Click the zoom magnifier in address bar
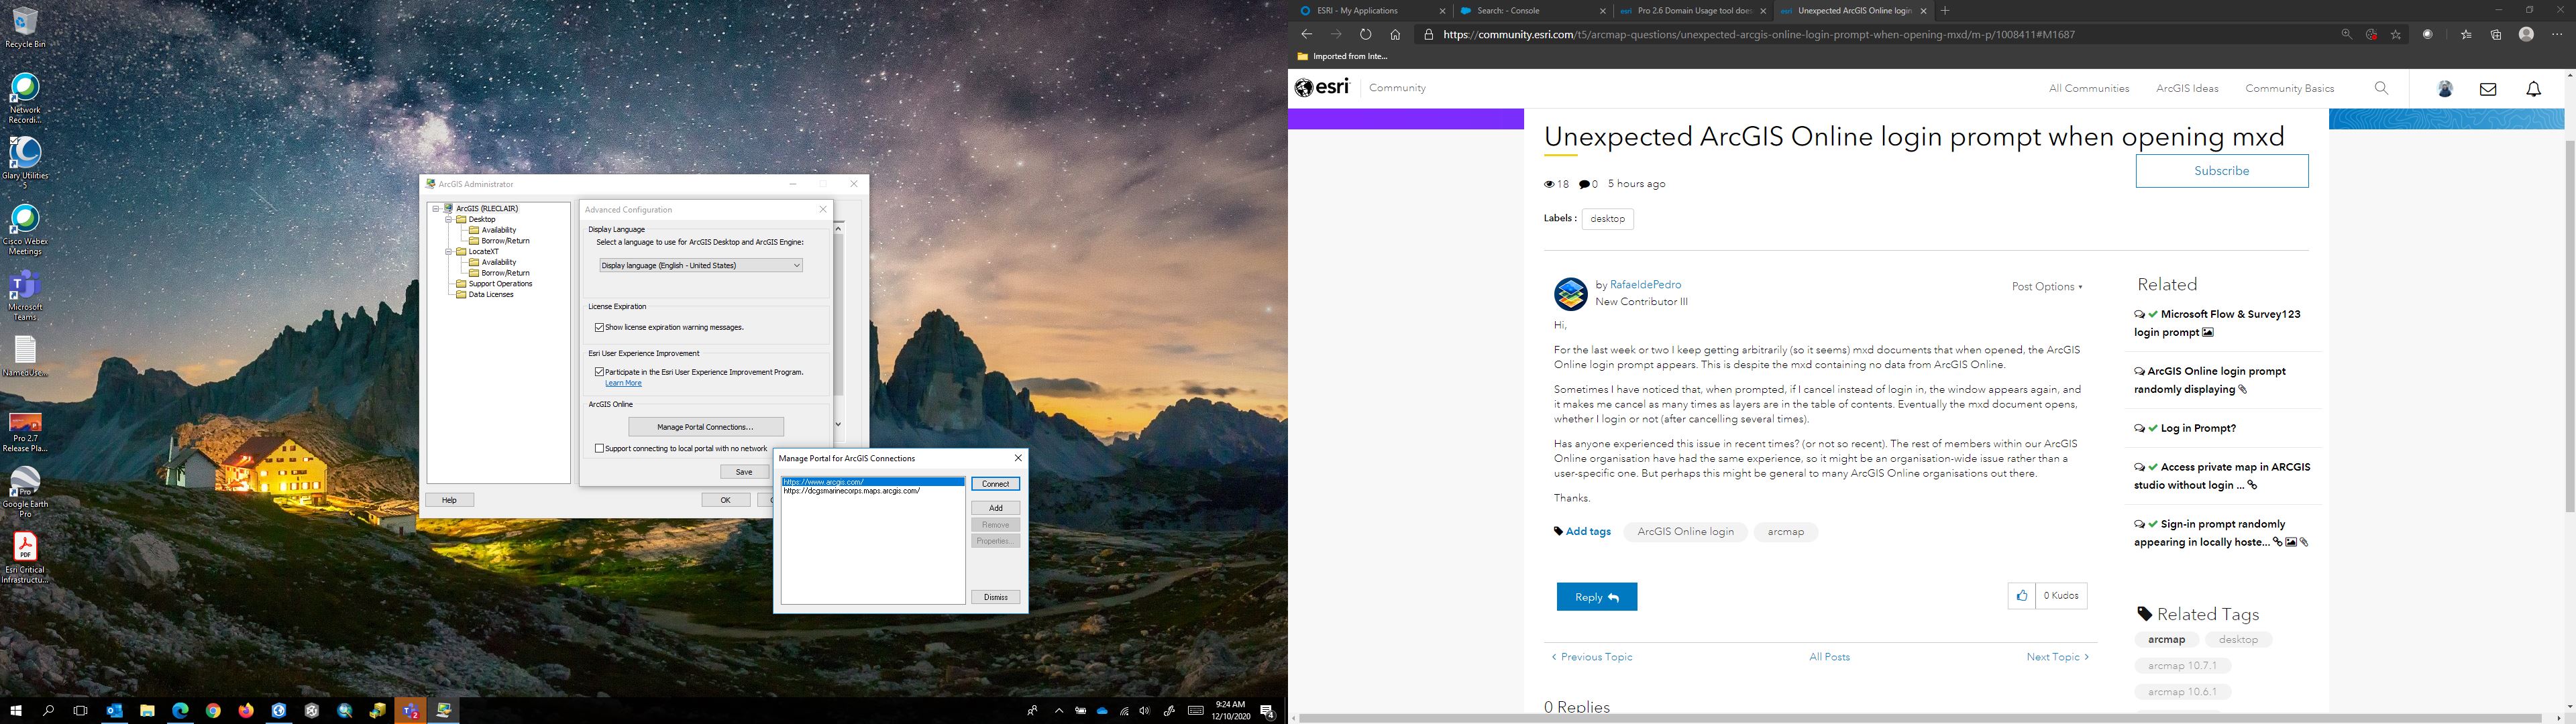The image size is (2576, 724). (x=2346, y=34)
